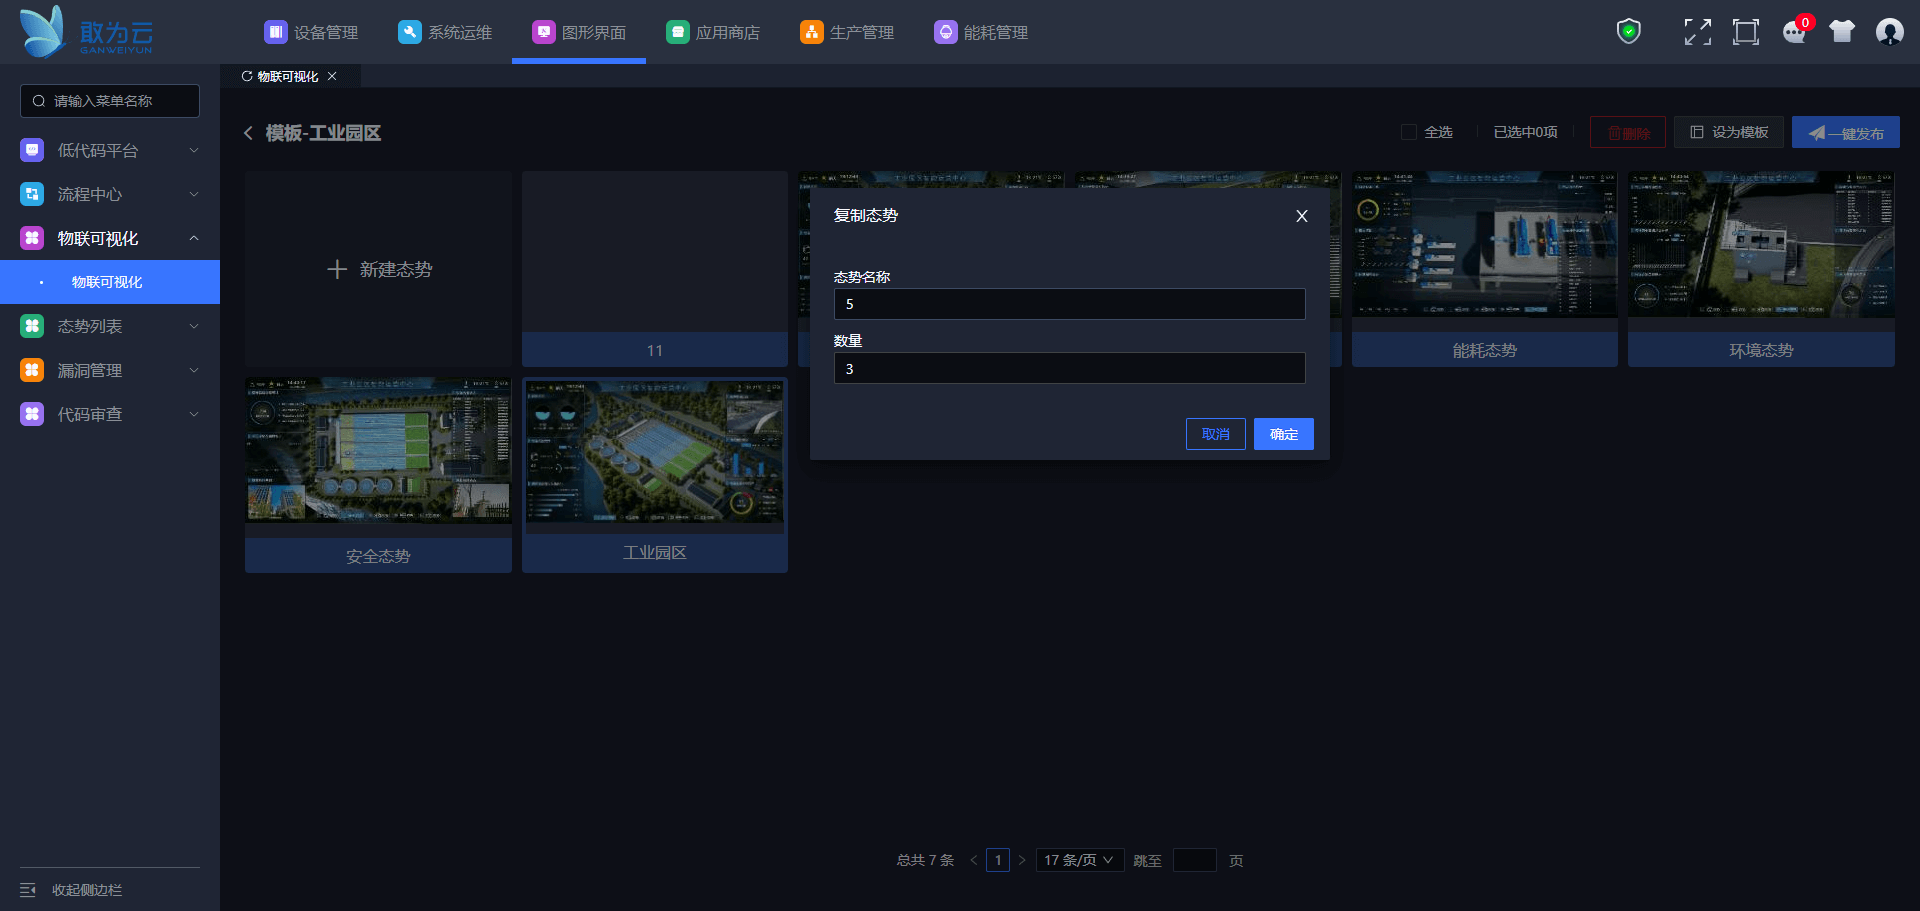Open the 设备管理 top menu
Image resolution: width=1920 pixels, height=911 pixels.
tap(311, 32)
